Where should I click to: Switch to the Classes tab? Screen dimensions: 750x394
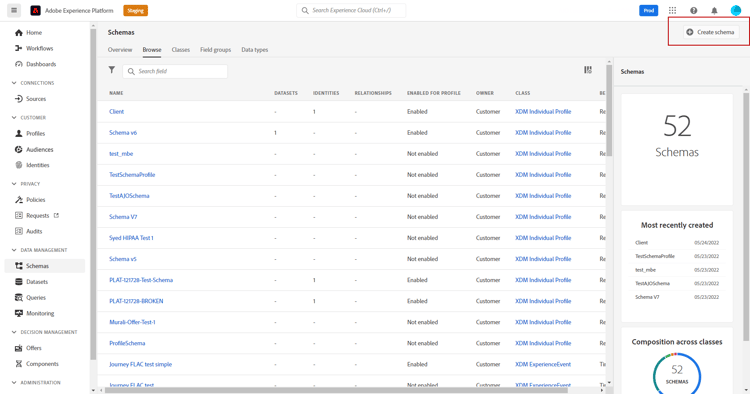pyautogui.click(x=181, y=50)
